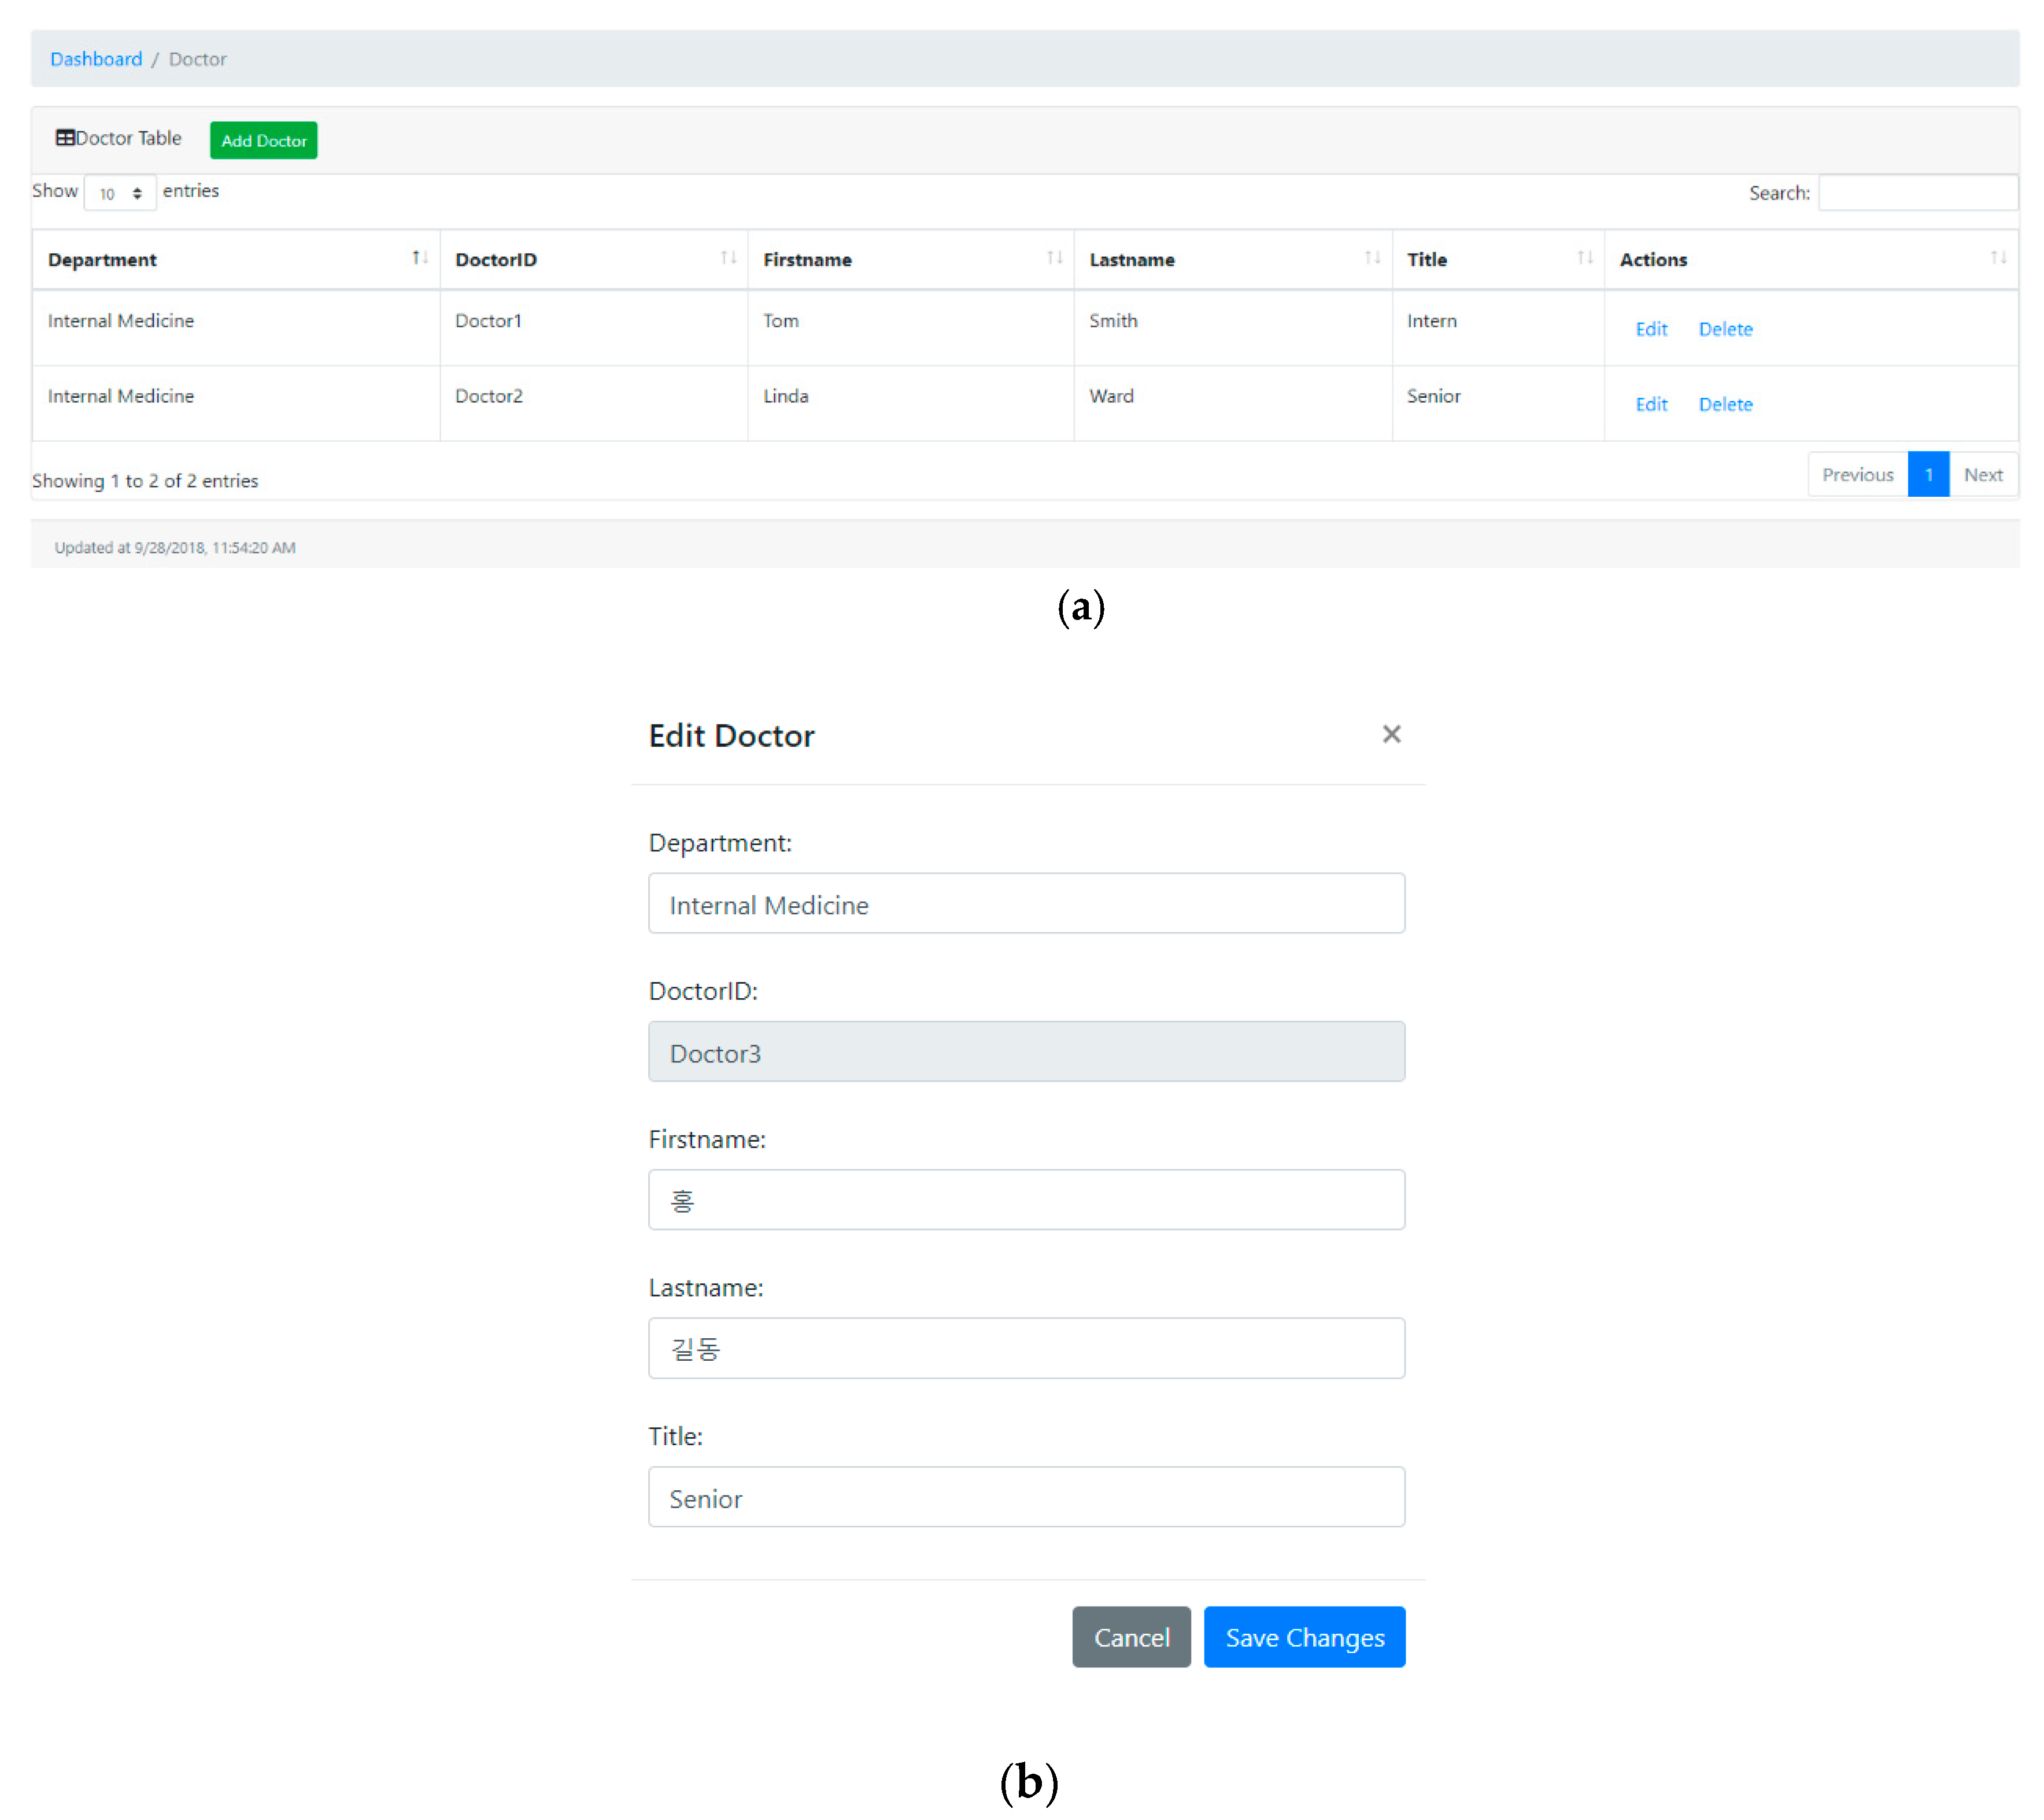2044x1820 pixels.
Task: Select the Ward lastname cell
Action: (1233, 404)
